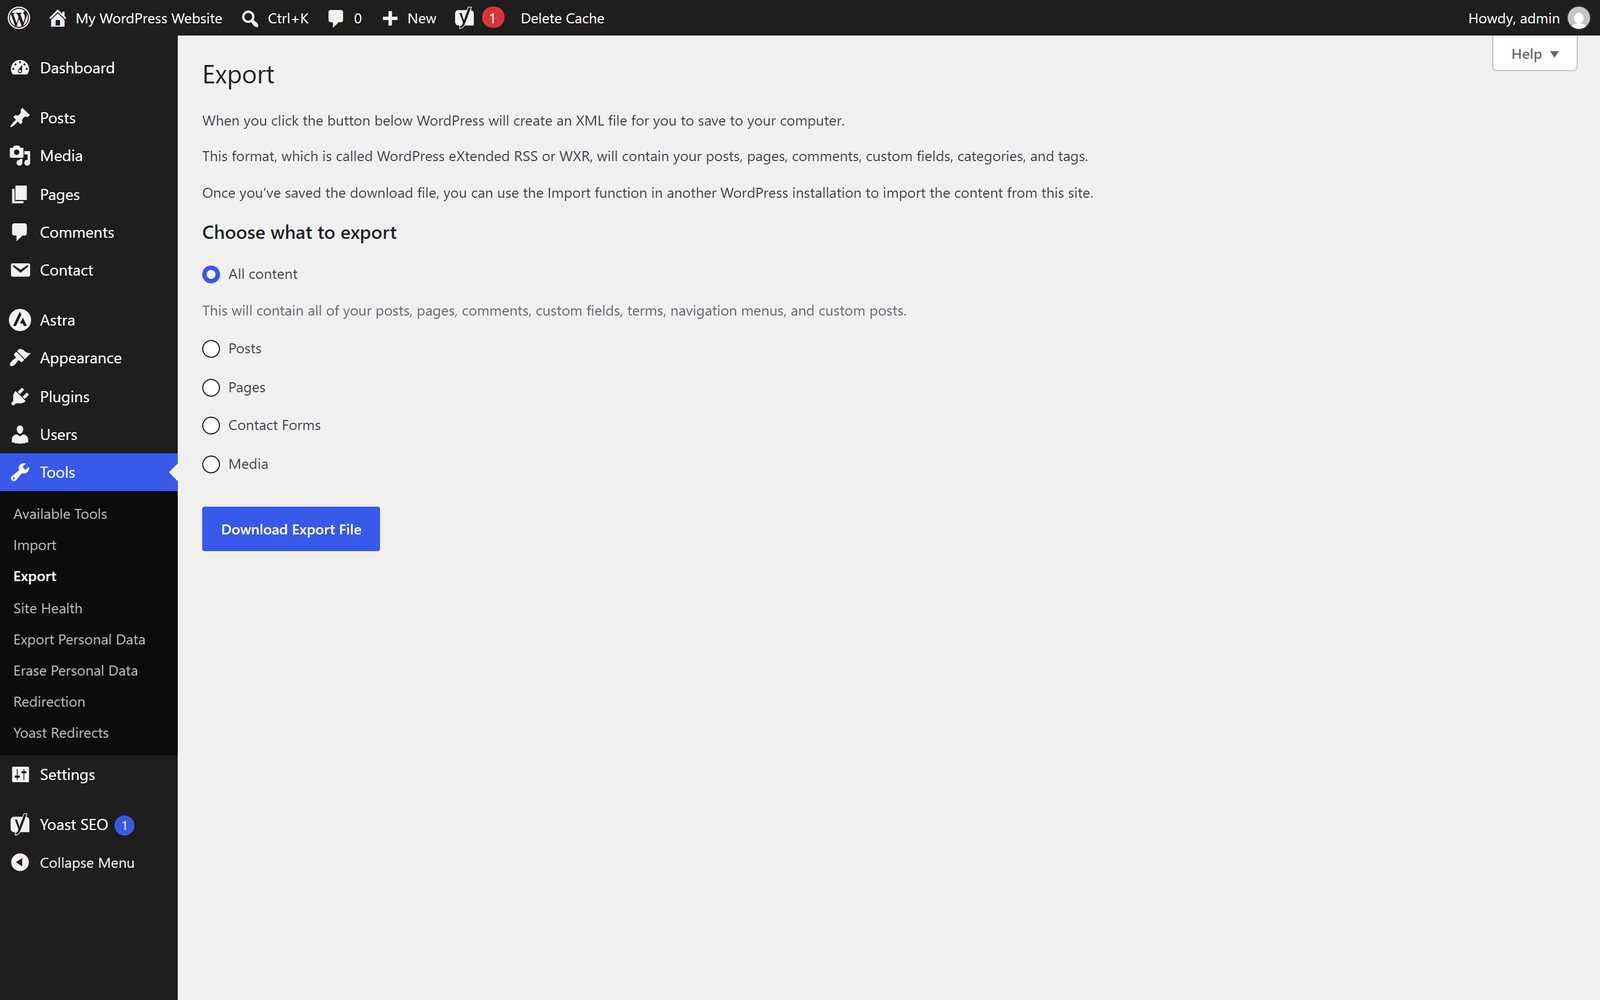Open the Plugins plug icon
This screenshot has height=1000, width=1600.
click(20, 397)
